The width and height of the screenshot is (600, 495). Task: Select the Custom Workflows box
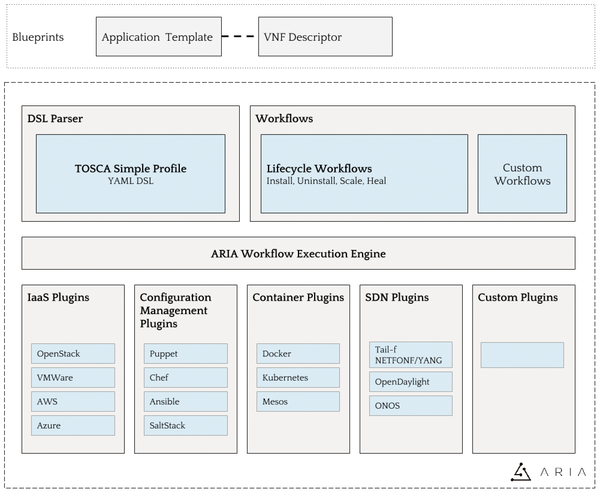click(x=522, y=174)
